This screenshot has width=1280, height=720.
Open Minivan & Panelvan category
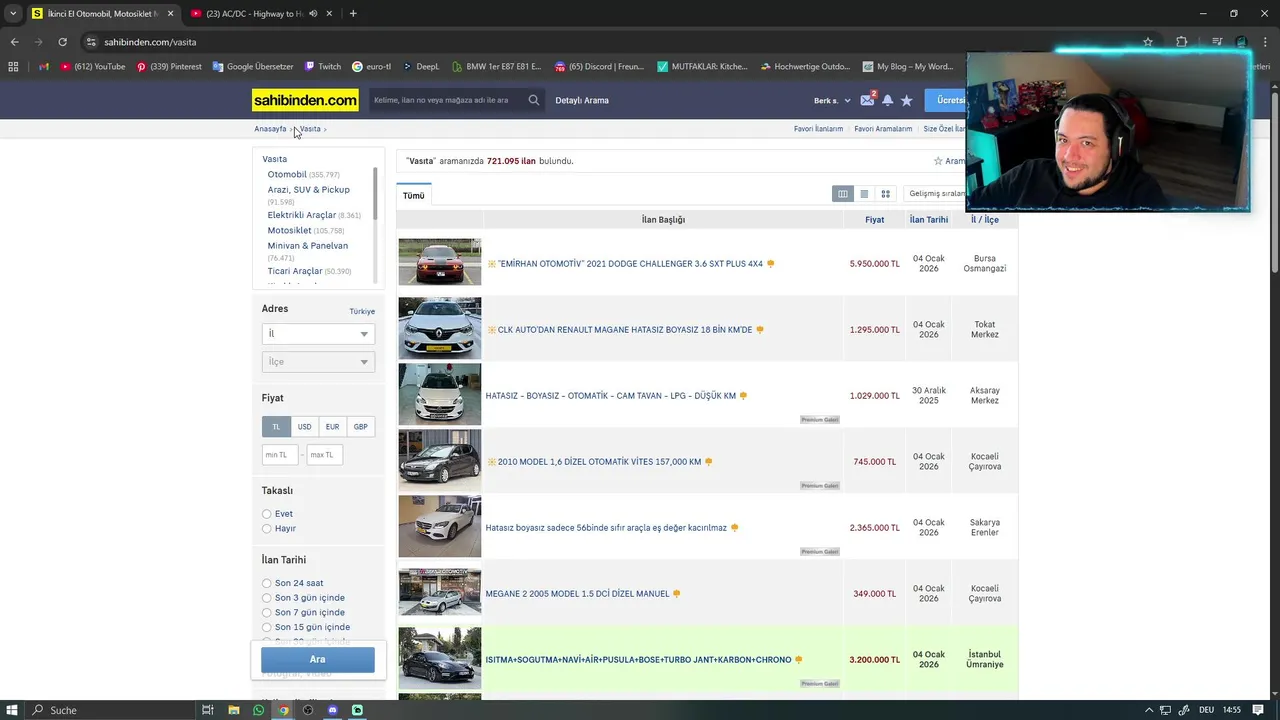[x=308, y=246]
